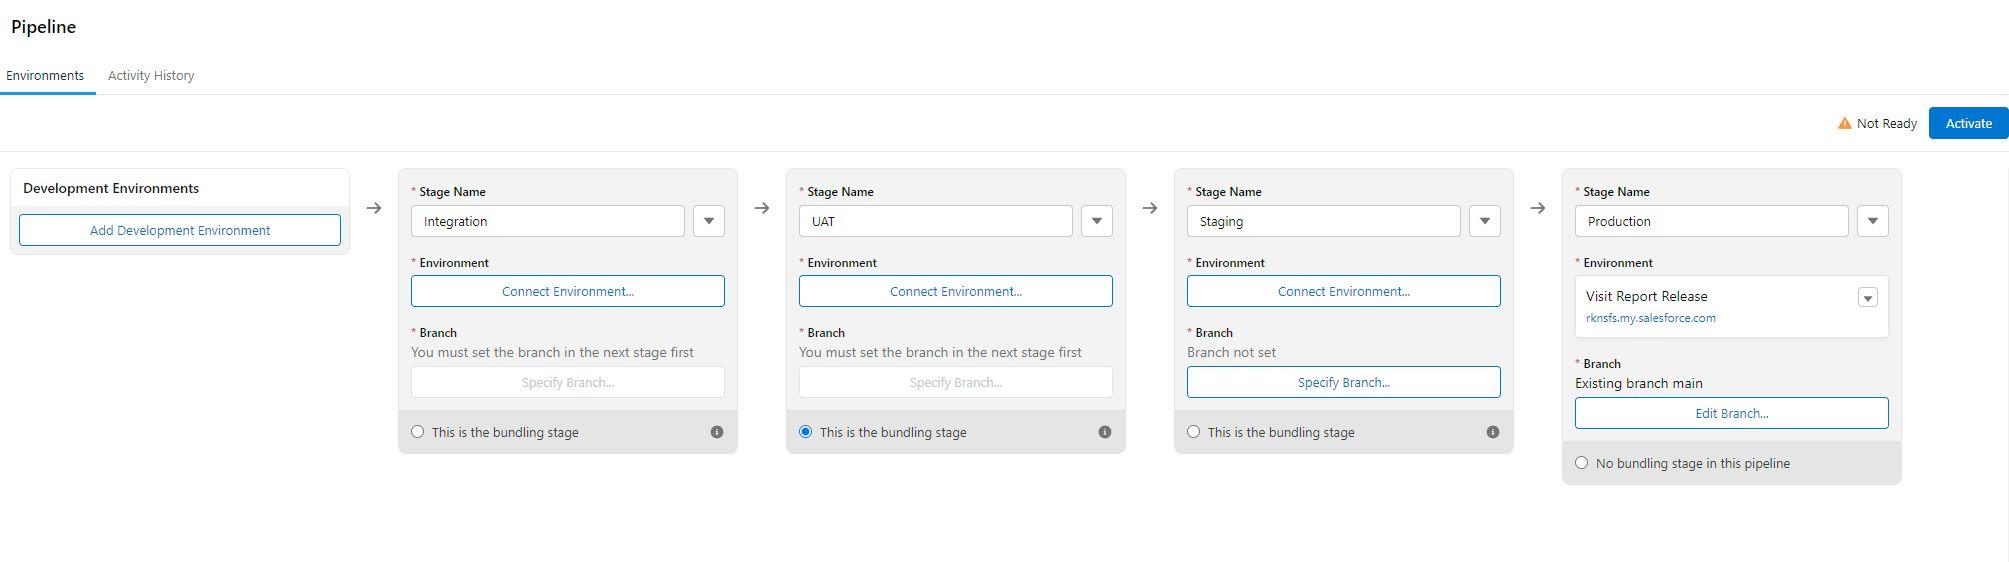
Task: Open rknsfs.my.salesforce.com link
Action: coord(1651,318)
